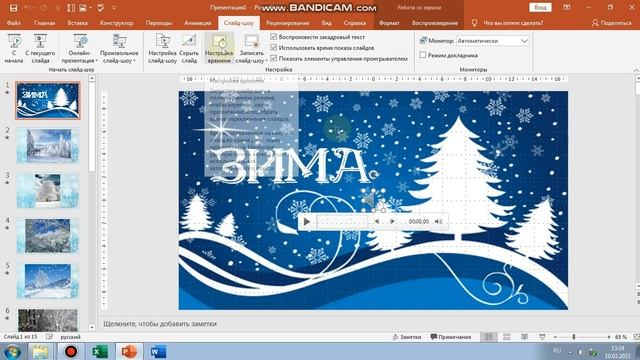Select slide 2 thumbnail
640x360 pixels.
[48, 145]
